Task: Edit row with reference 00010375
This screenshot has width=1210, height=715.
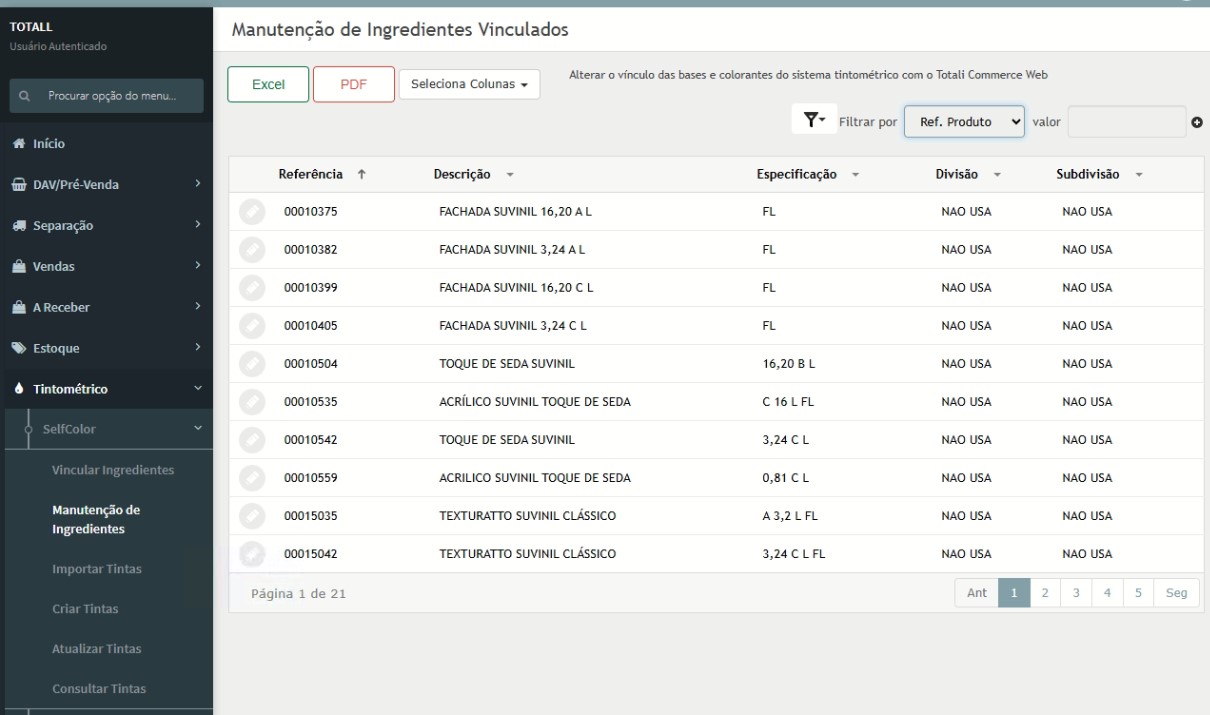Action: click(x=251, y=212)
